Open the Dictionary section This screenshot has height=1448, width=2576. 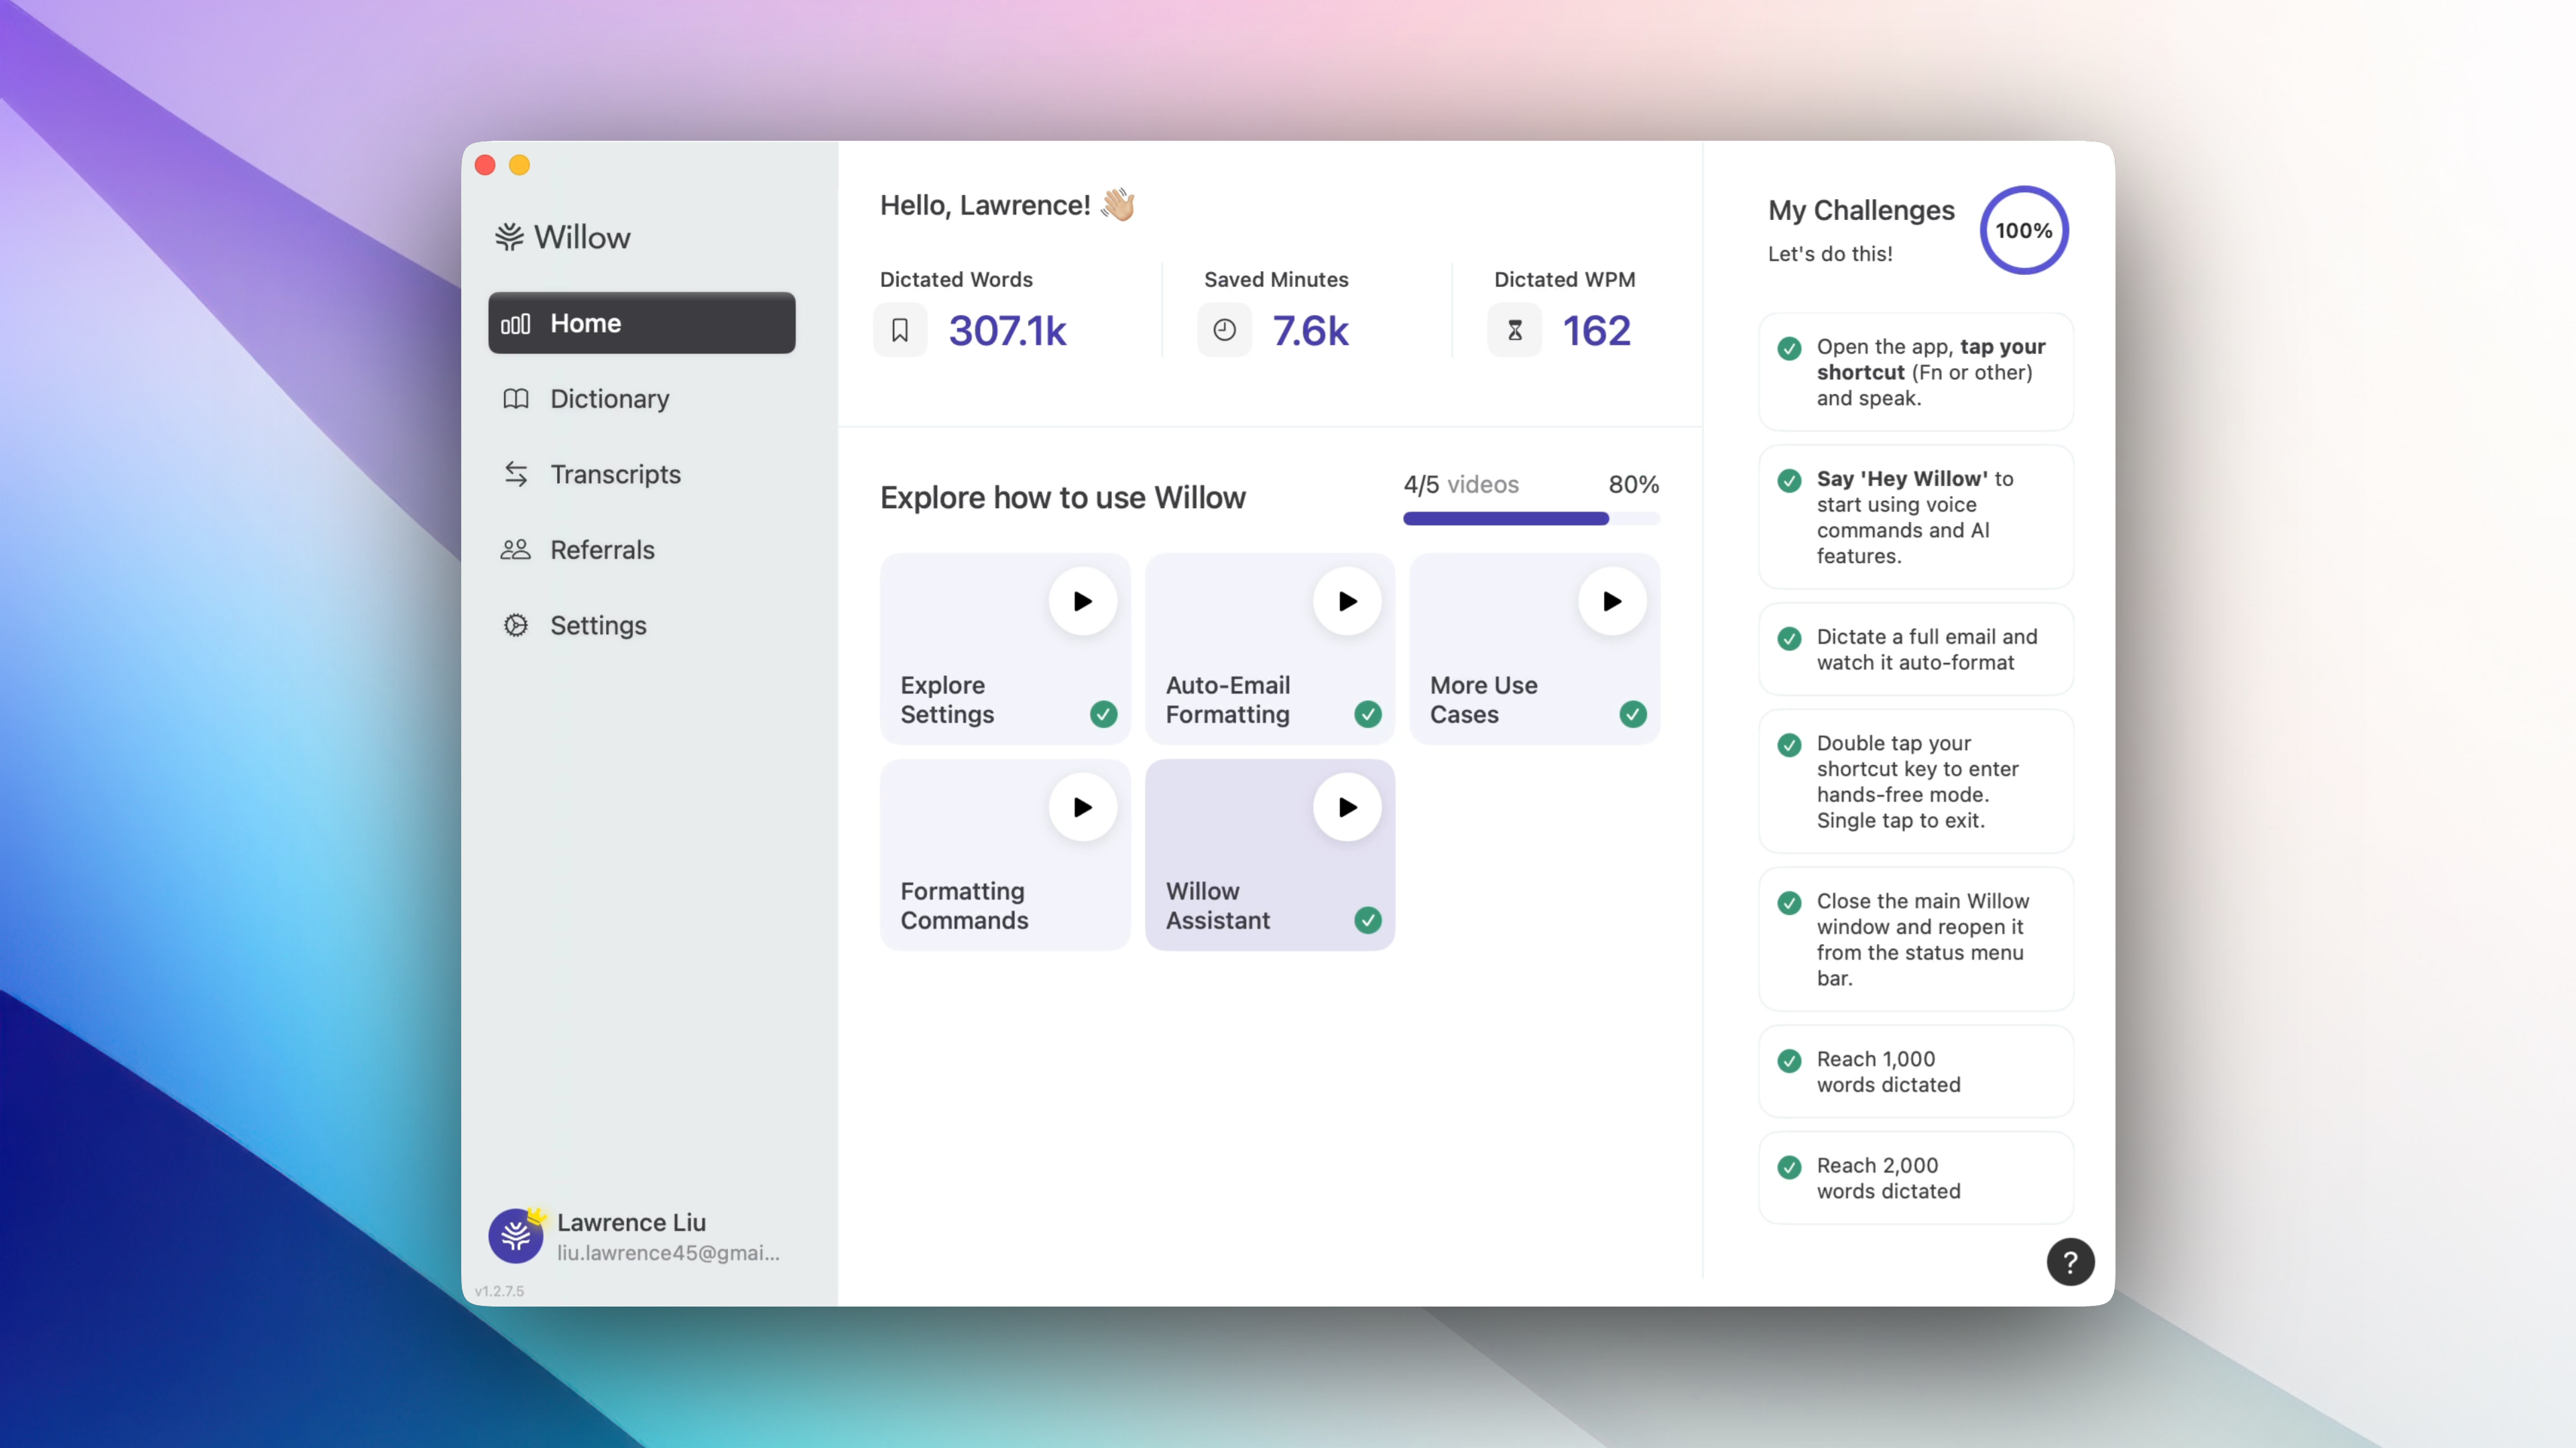click(641, 399)
